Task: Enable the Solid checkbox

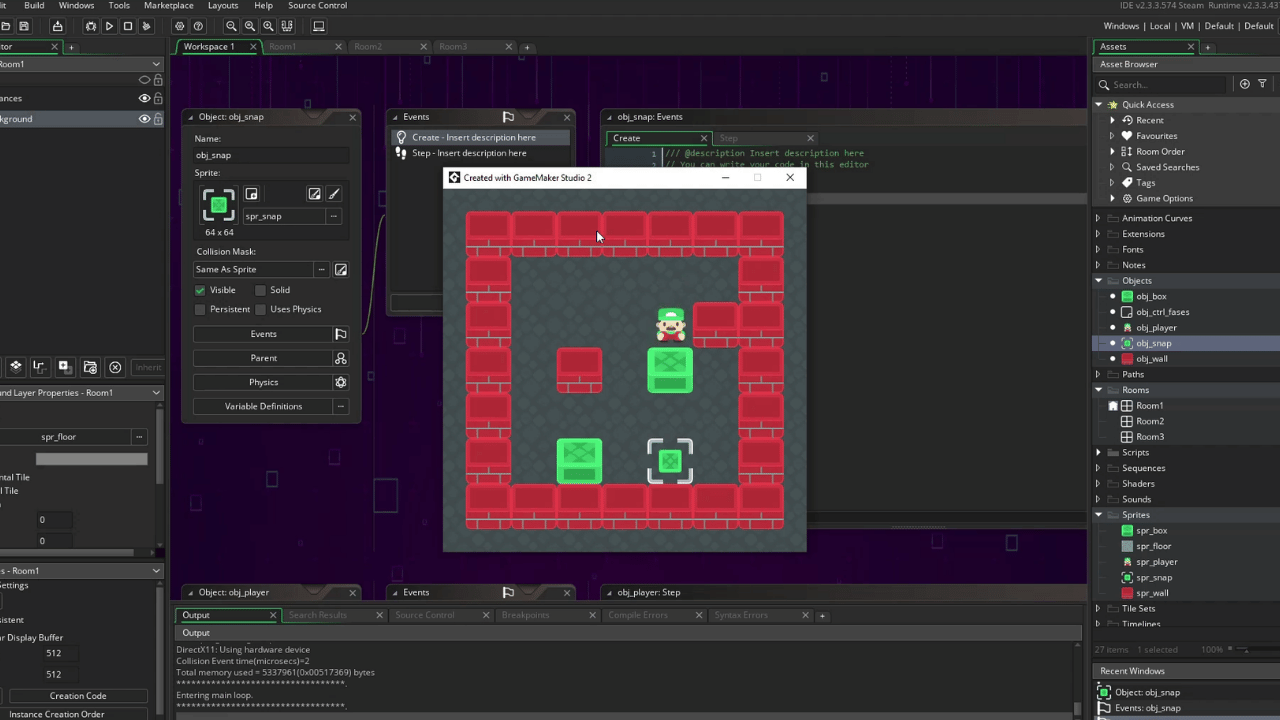Action: 260,290
